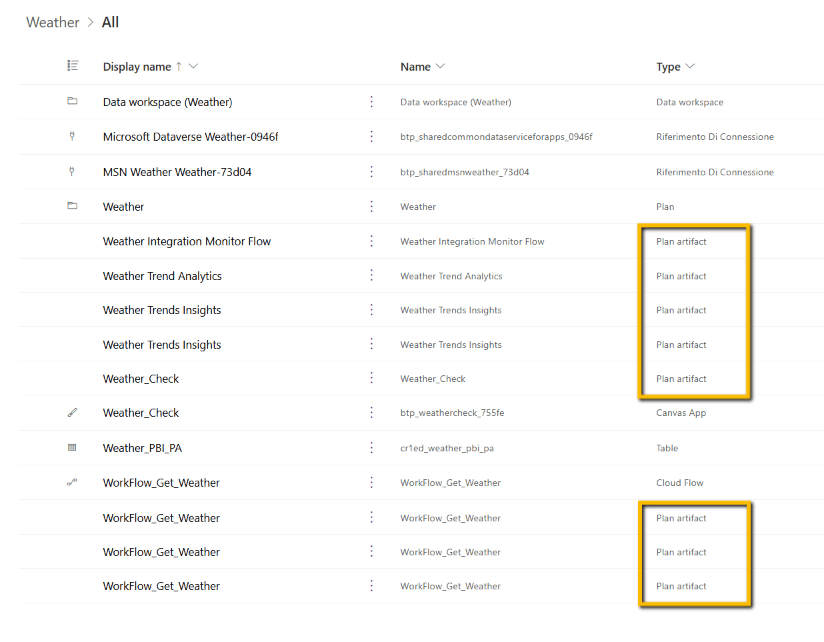The image size is (824, 642).
Task: Click the flow icon of the WorkFlow_Get_Weather cloud flow
Action: pos(72,483)
